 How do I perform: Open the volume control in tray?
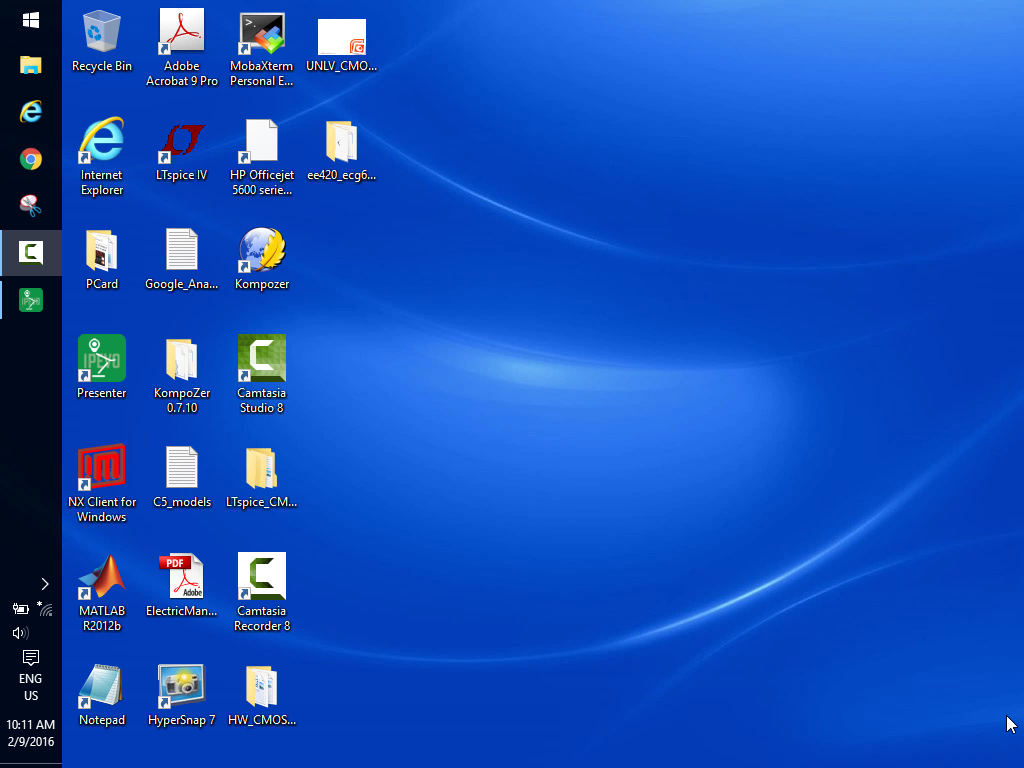(19, 633)
